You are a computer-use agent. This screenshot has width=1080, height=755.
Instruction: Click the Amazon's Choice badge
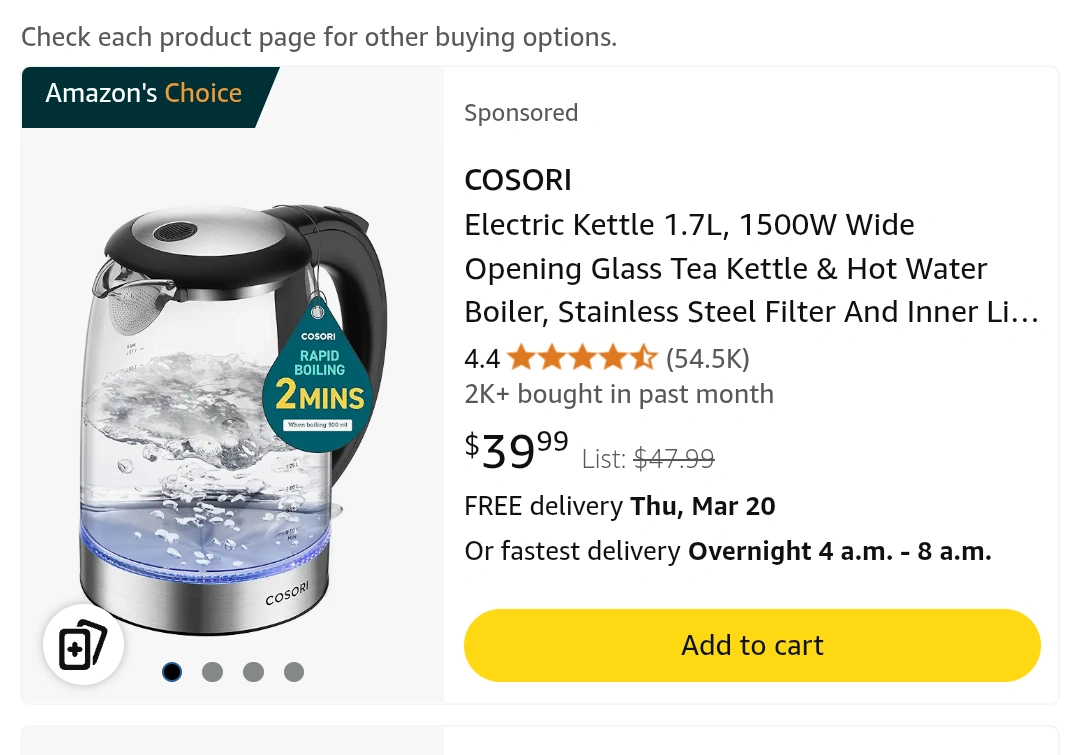click(144, 94)
